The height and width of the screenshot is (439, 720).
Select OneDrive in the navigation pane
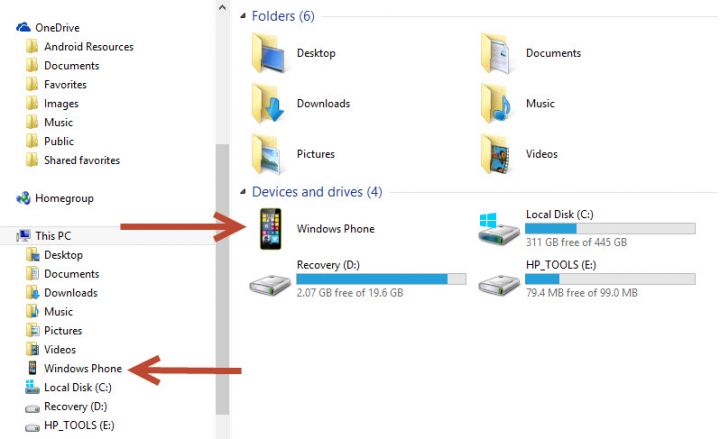coord(57,28)
